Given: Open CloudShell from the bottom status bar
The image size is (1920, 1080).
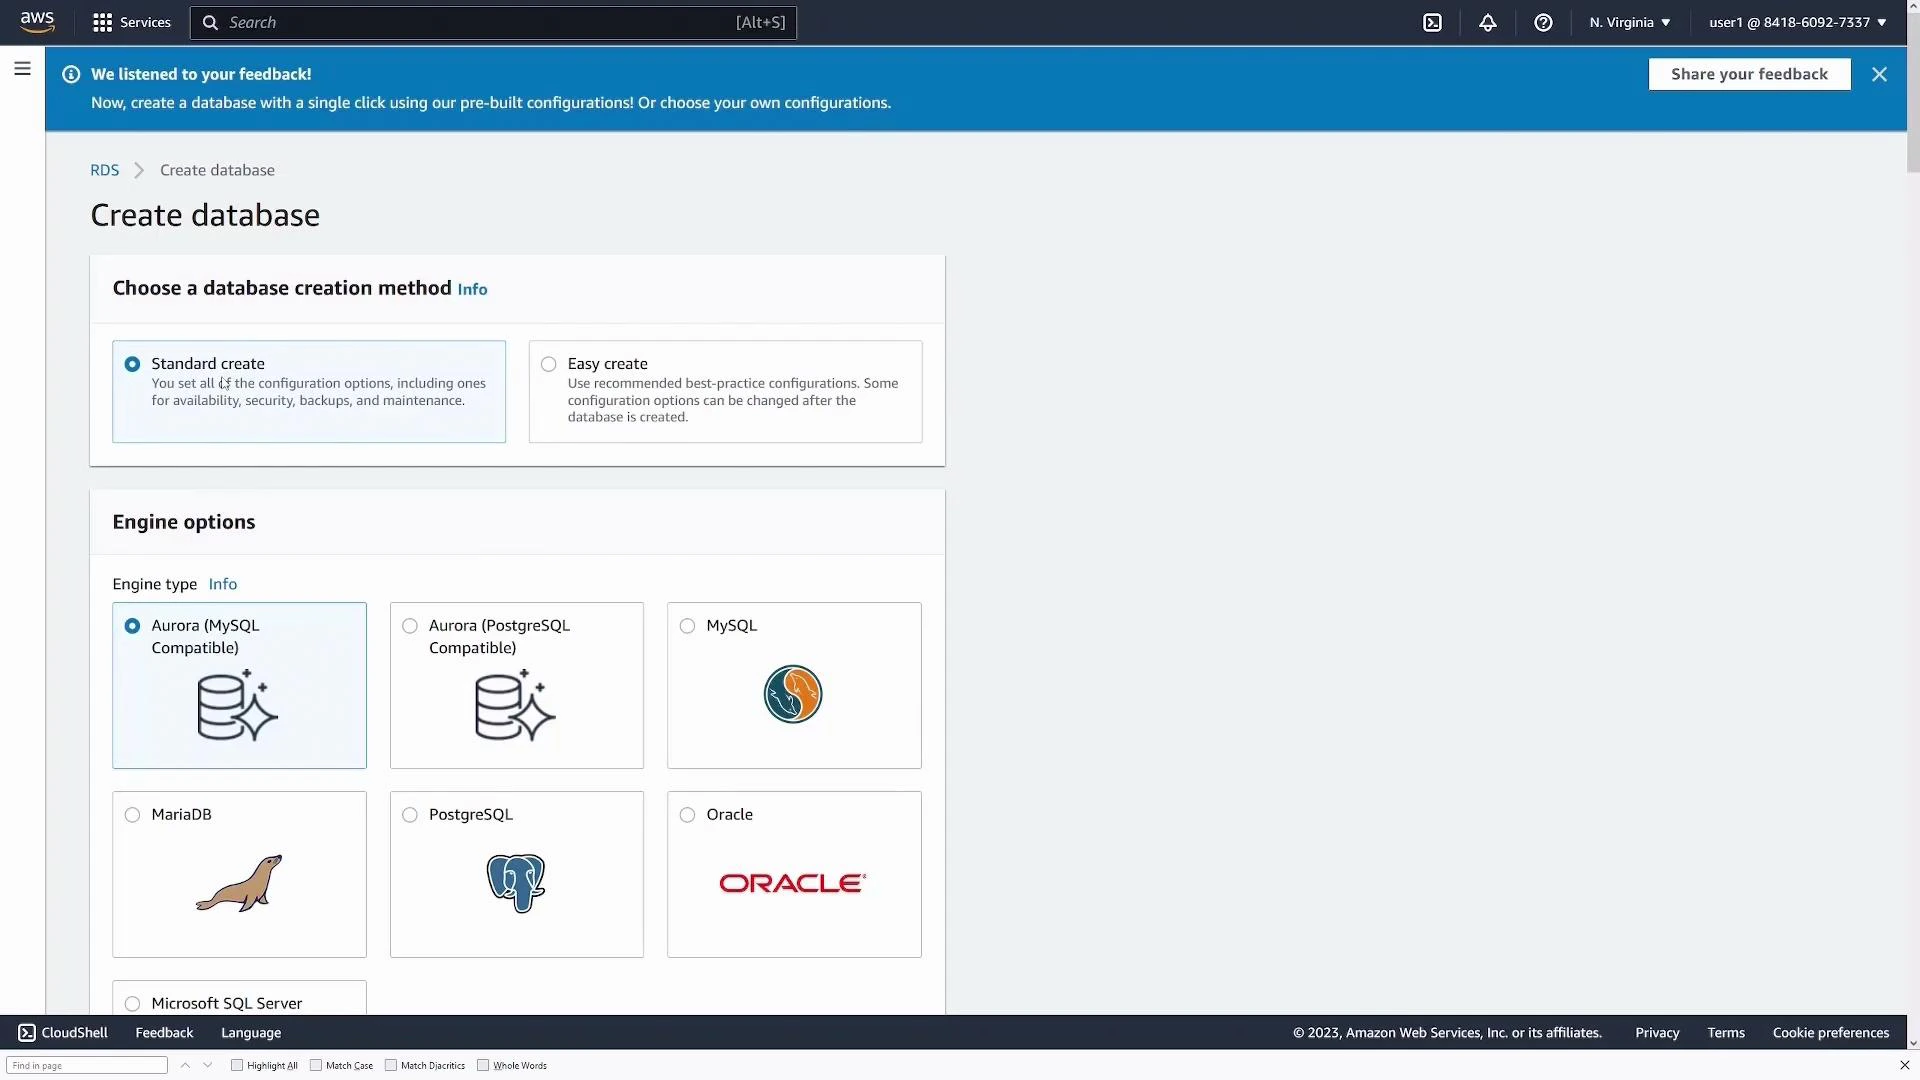Looking at the screenshot, I should click(62, 1032).
